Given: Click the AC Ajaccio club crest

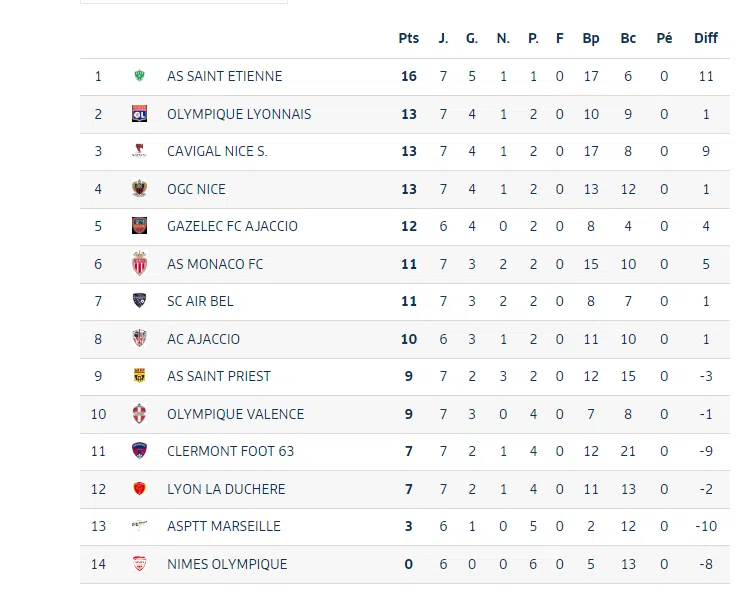Looking at the screenshot, I should (x=140, y=339).
